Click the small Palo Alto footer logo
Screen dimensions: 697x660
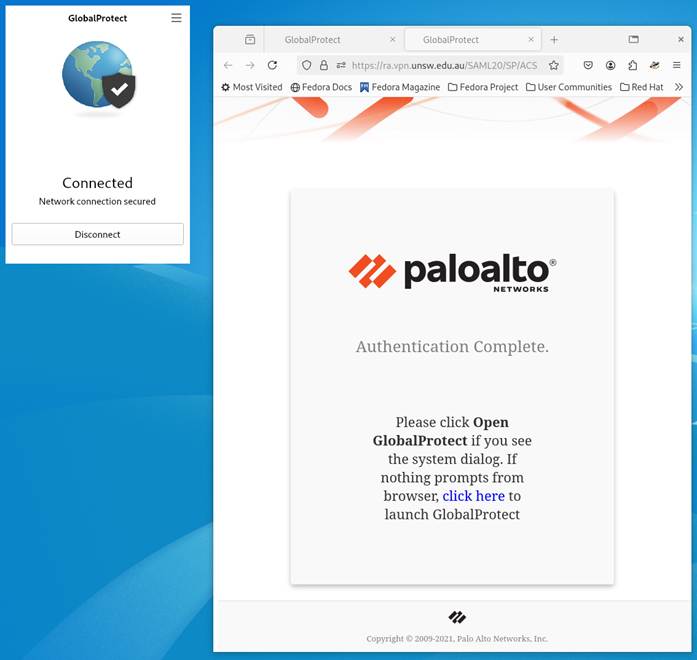click(457, 617)
